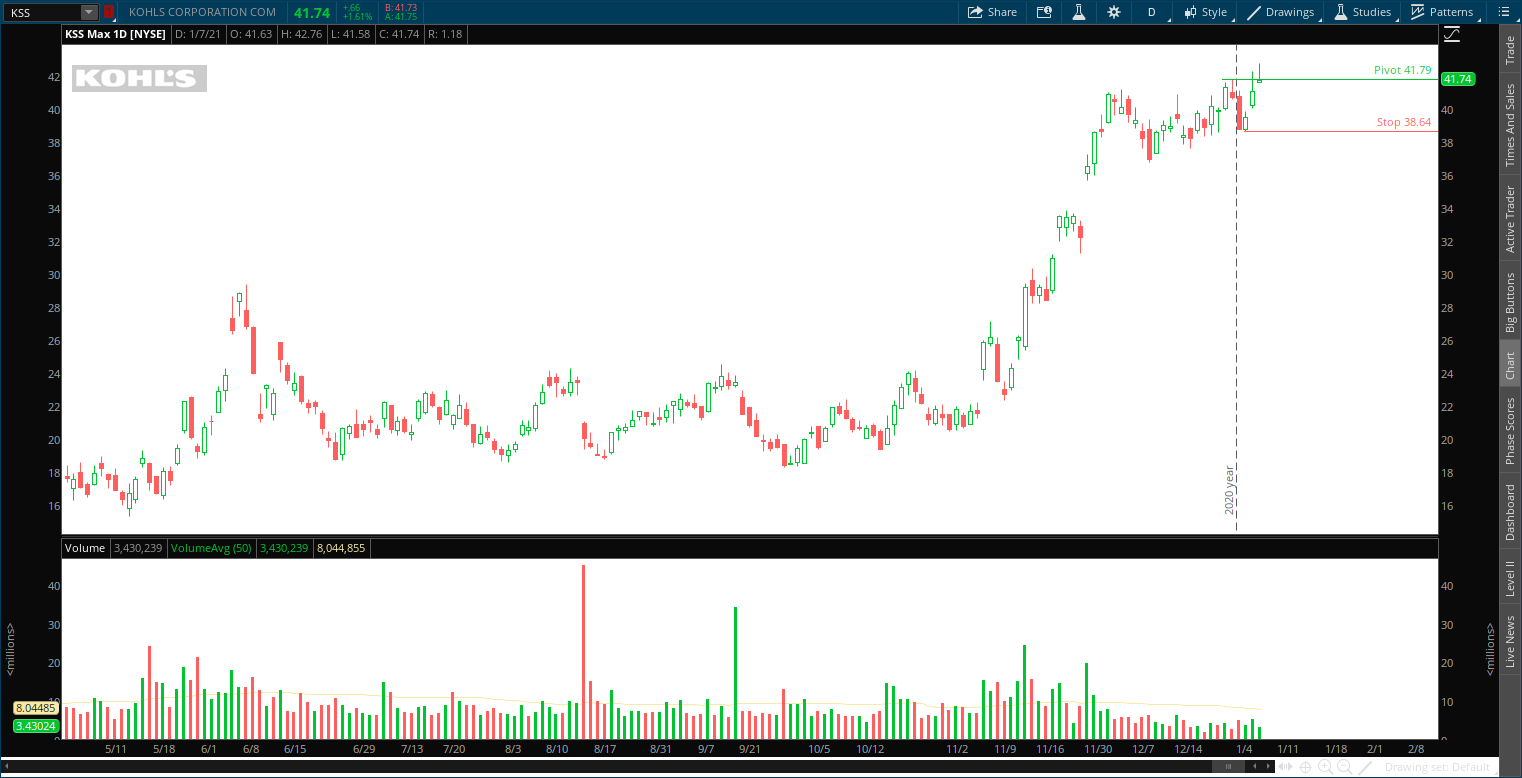Click the KSS Max 1D [NYSE] chart label
Screen dimensions: 1522x778
tap(116, 34)
